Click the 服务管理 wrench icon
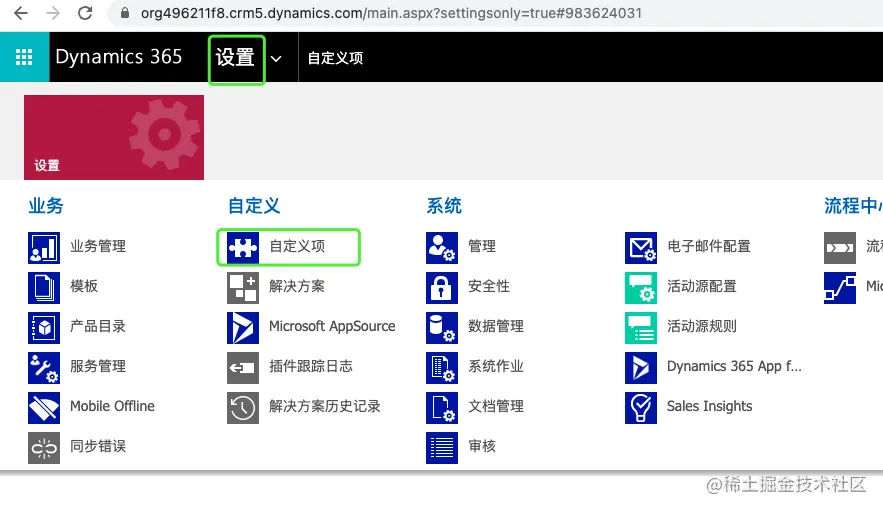 (44, 367)
